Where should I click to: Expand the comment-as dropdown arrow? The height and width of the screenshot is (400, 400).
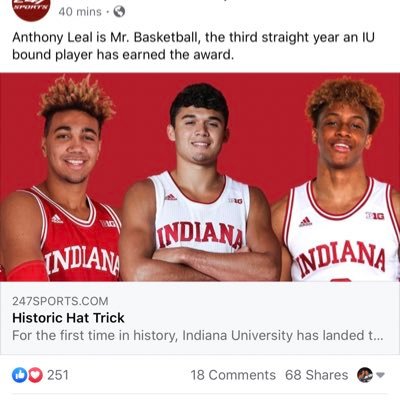pos(380,375)
